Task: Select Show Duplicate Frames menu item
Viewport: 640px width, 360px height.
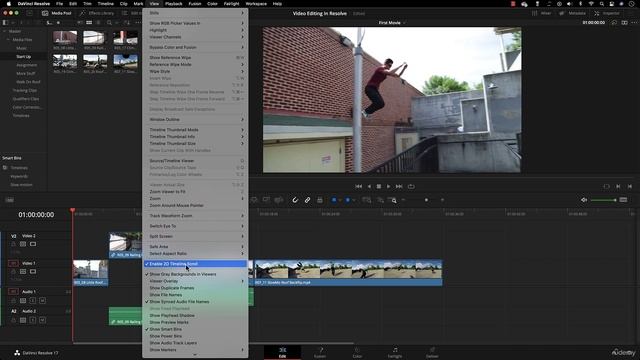Action: [195, 288]
